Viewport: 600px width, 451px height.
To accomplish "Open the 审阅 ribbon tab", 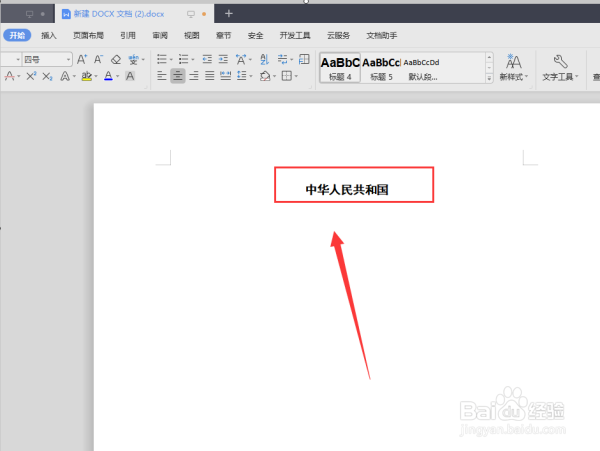I will [160, 36].
